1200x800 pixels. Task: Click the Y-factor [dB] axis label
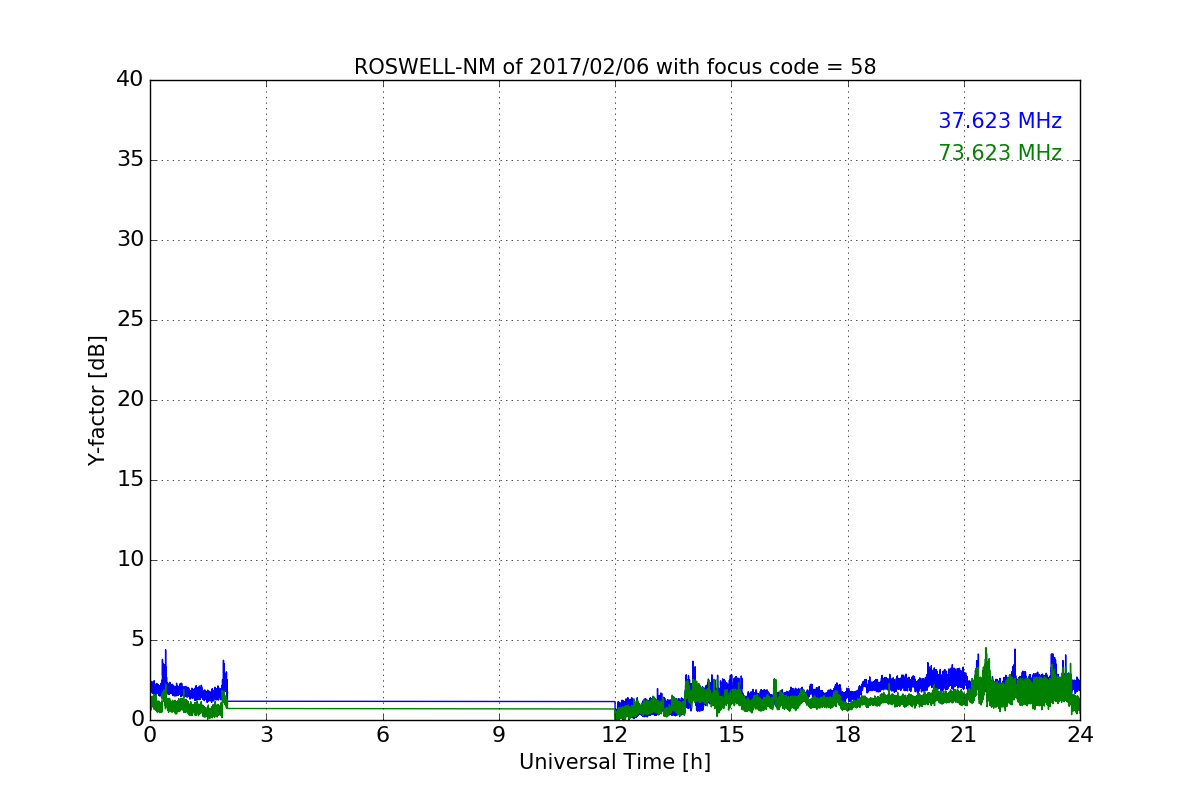[97, 400]
